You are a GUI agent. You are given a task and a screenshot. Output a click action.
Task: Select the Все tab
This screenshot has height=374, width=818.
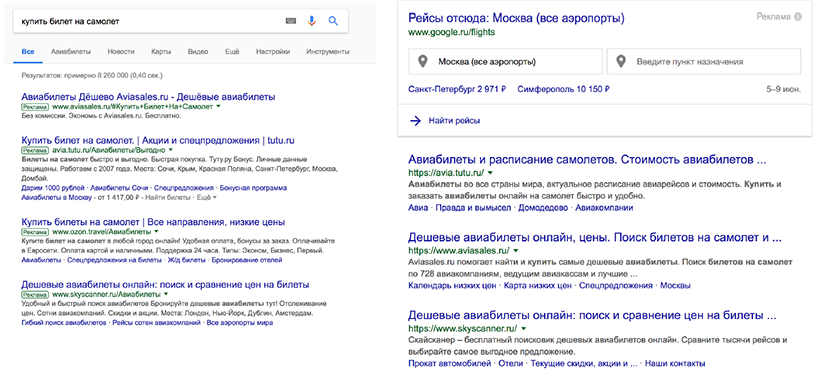click(x=28, y=52)
